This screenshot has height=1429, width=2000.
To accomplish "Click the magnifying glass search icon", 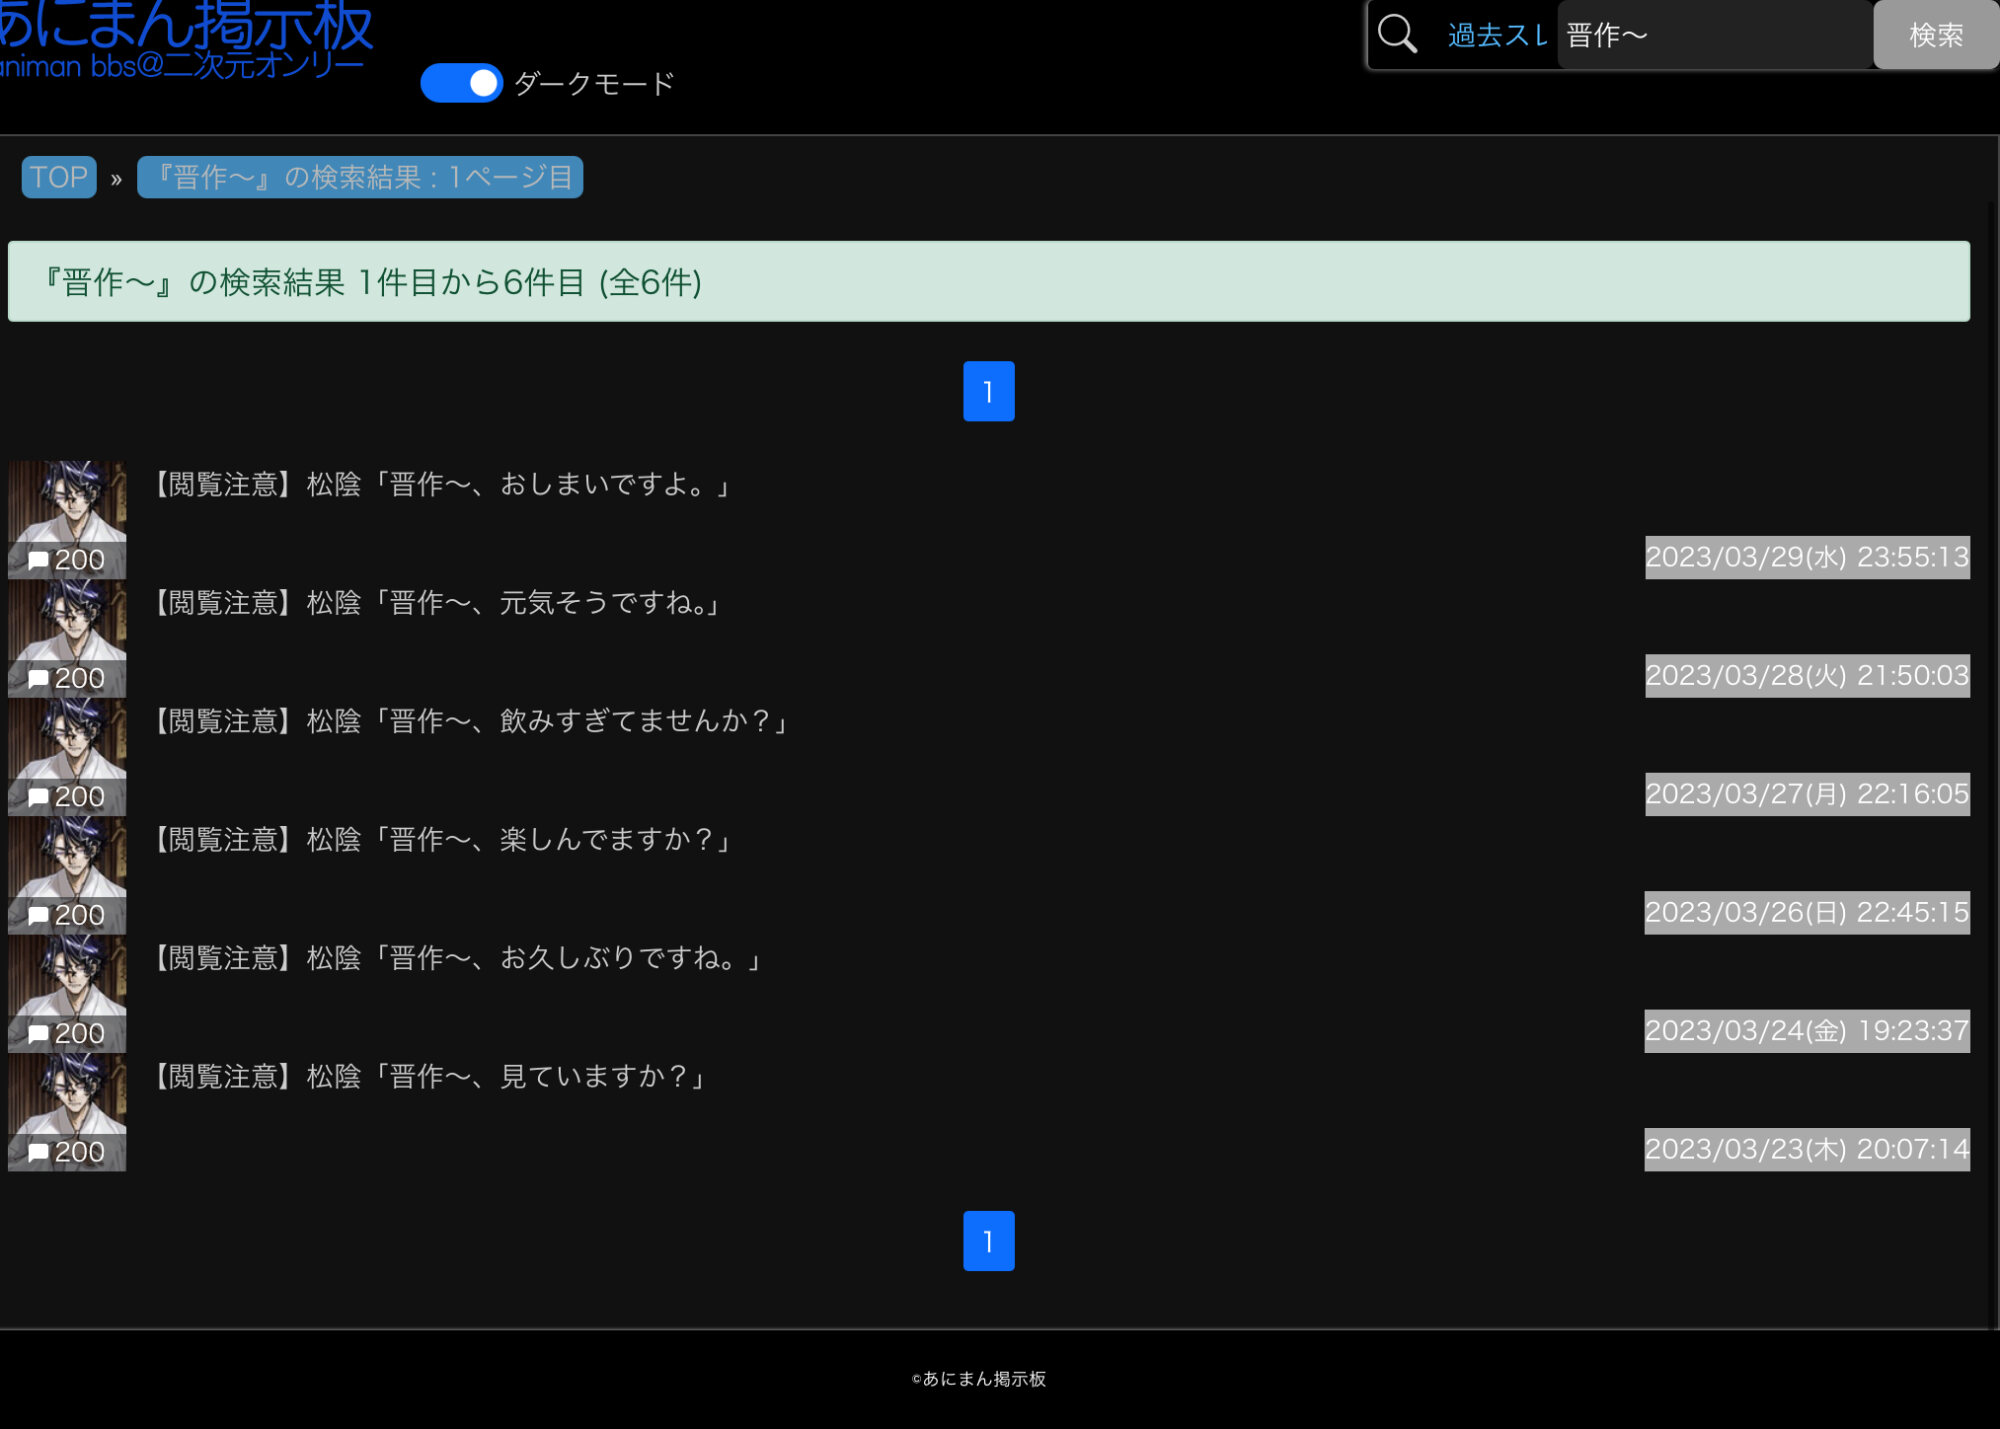I will tap(1397, 35).
